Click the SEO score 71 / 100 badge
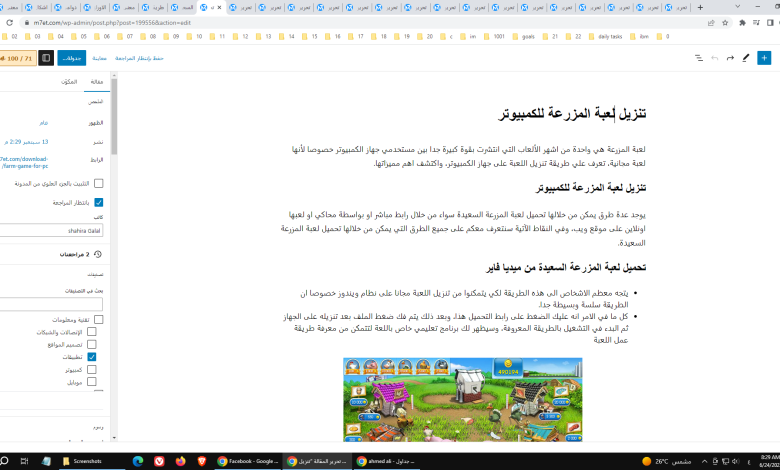 [17, 58]
